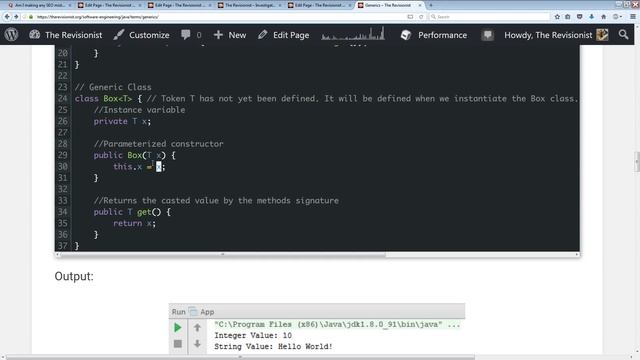Click 'String Value: Hello World!' output line

click(x=273, y=347)
